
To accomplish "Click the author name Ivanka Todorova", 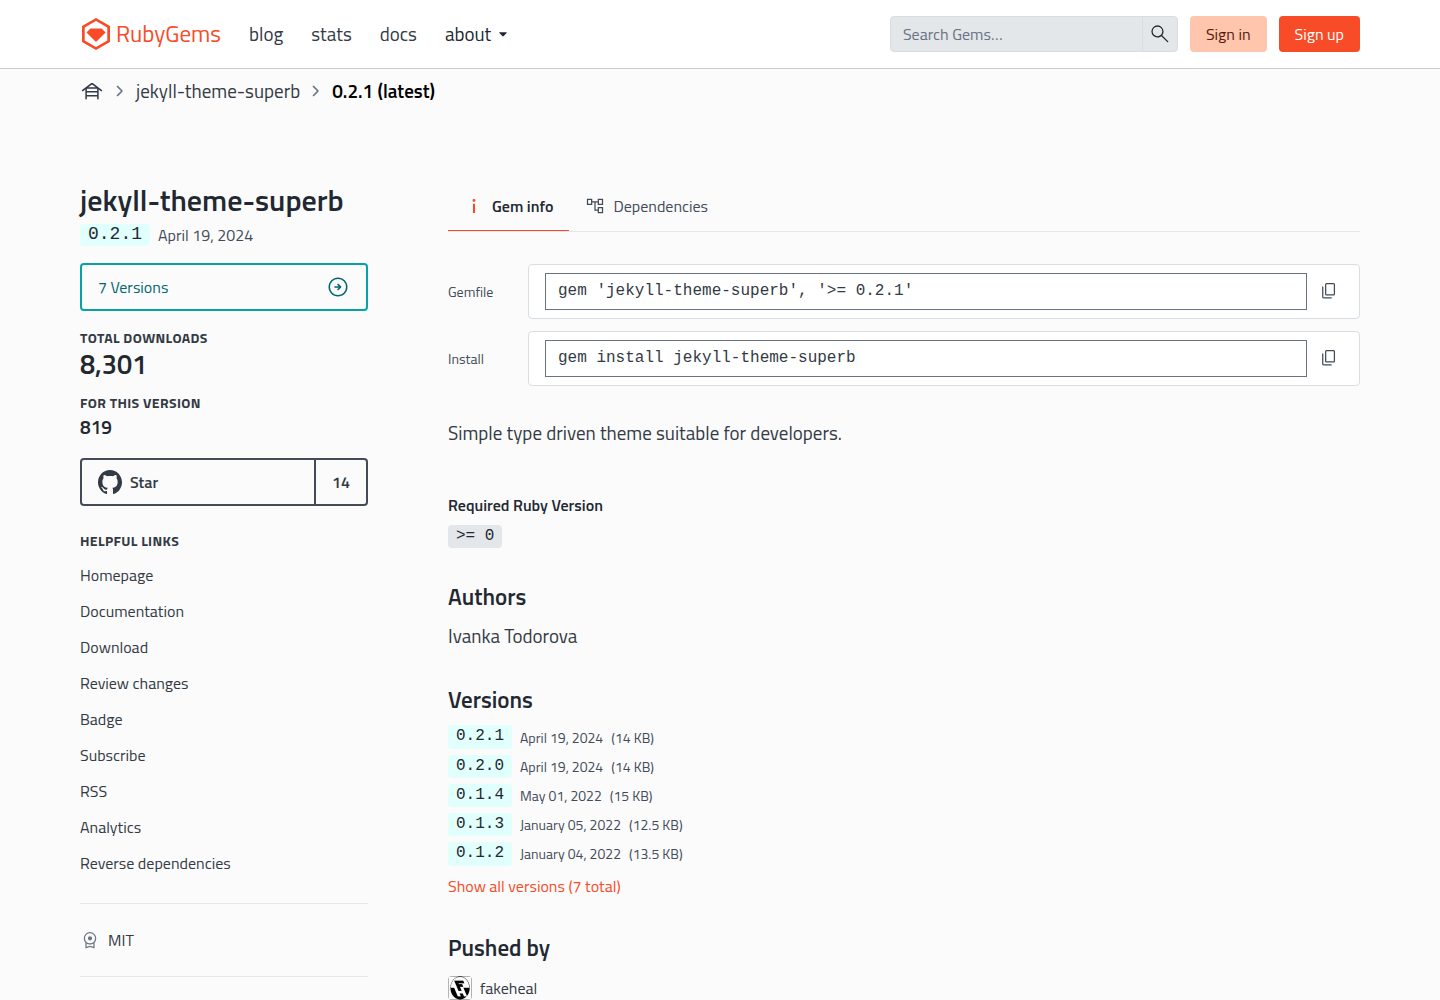I will point(512,636).
